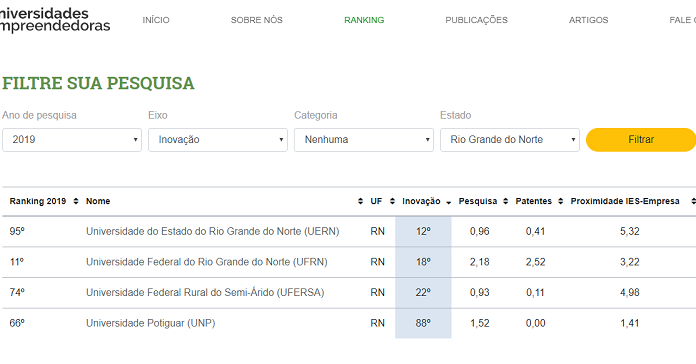
Task: Open the PUBLICAÇÕES menu item
Action: [476, 20]
